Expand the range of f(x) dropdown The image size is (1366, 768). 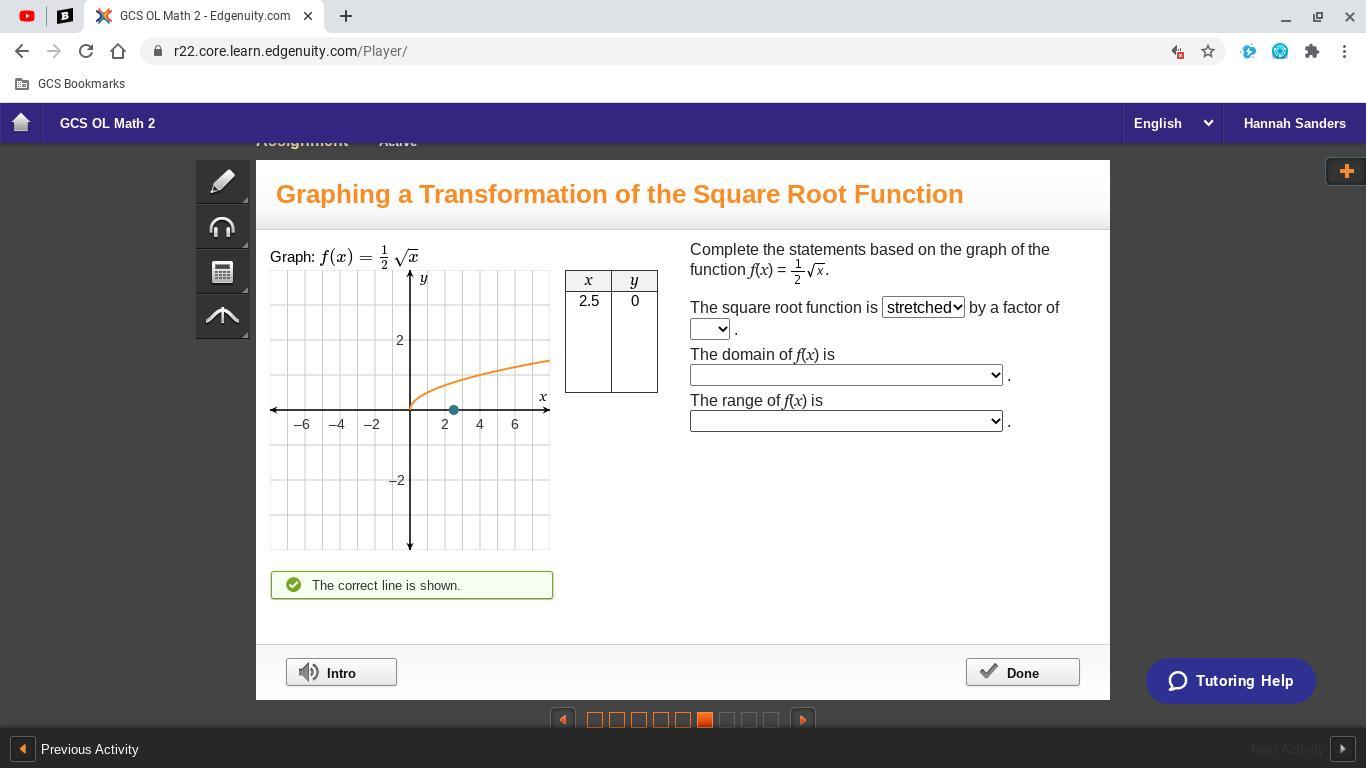[846, 421]
